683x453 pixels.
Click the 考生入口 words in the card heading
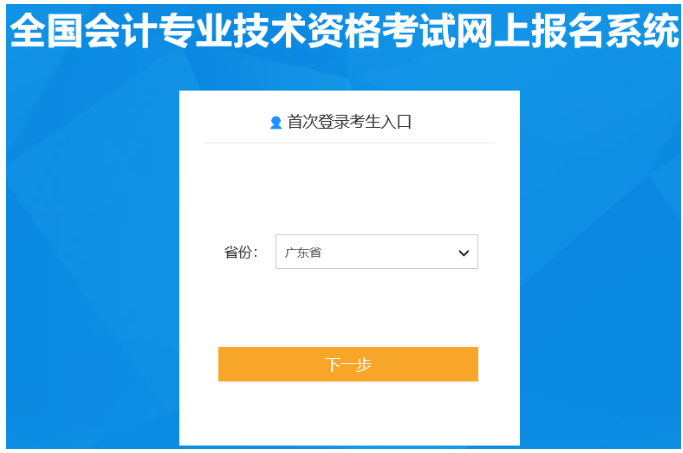click(x=380, y=122)
